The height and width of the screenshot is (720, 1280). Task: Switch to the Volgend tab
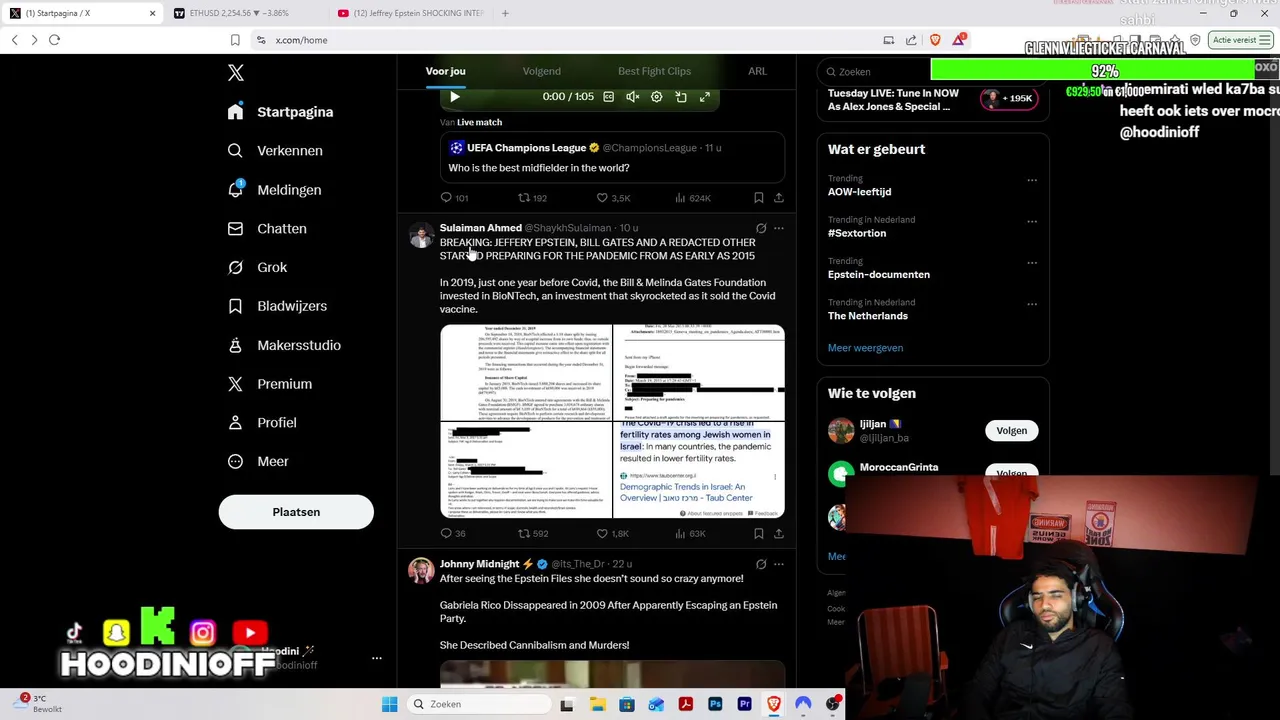[x=541, y=71]
